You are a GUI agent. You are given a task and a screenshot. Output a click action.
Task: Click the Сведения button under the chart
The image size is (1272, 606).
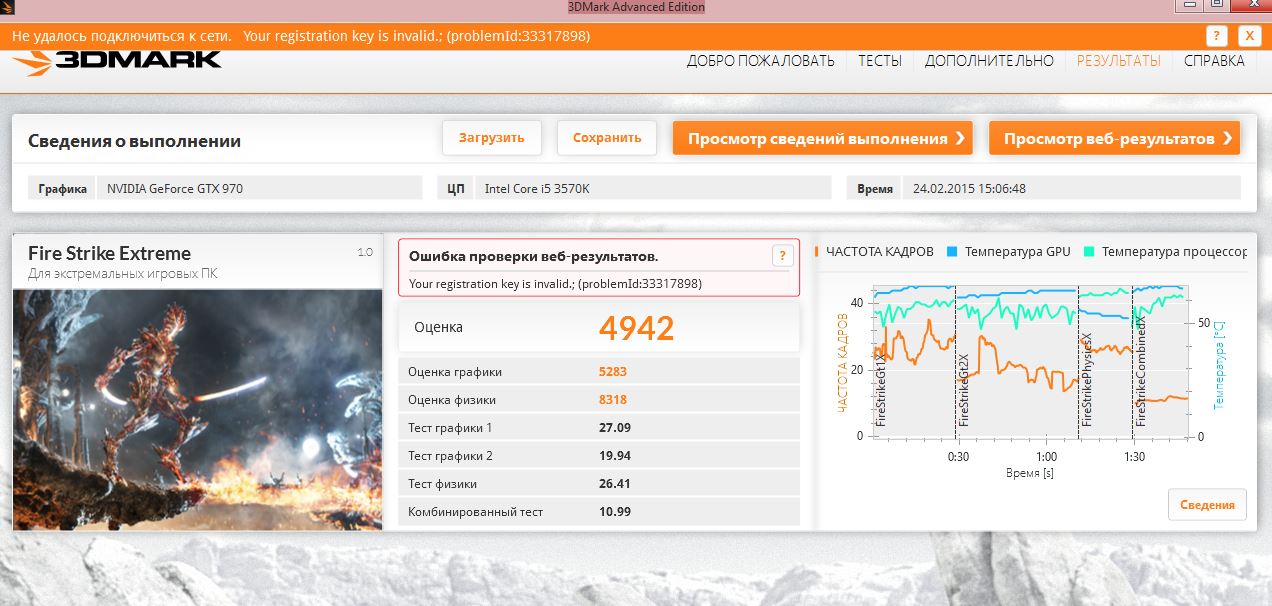point(1207,505)
